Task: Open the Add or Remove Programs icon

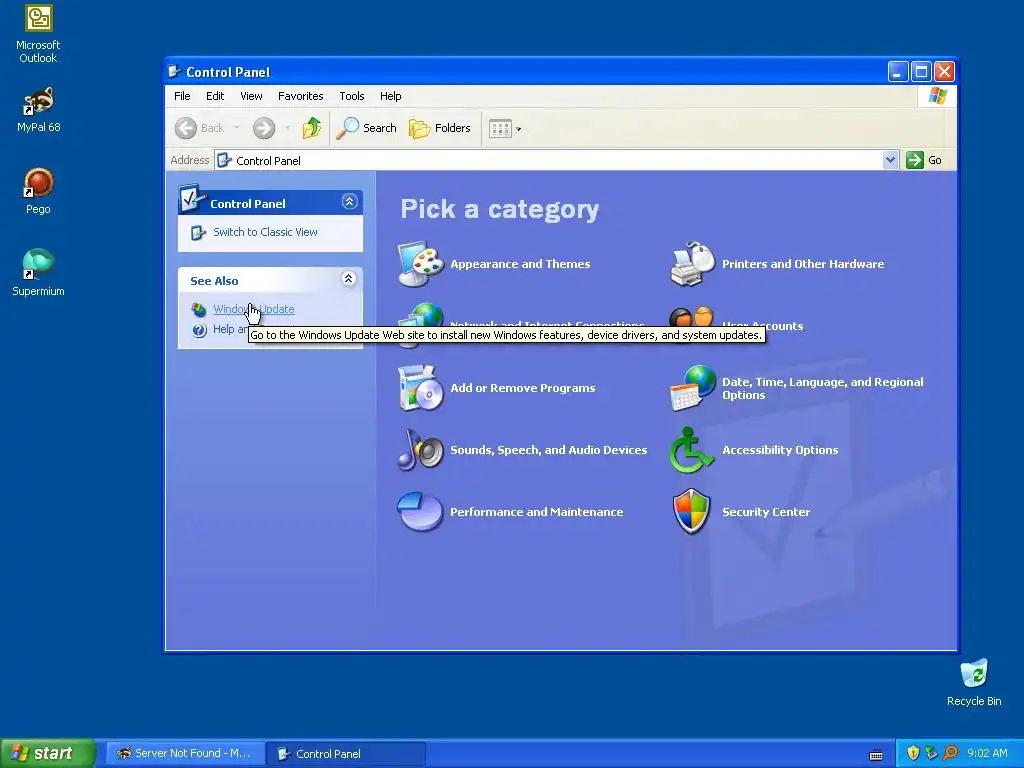Action: pyautogui.click(x=421, y=388)
